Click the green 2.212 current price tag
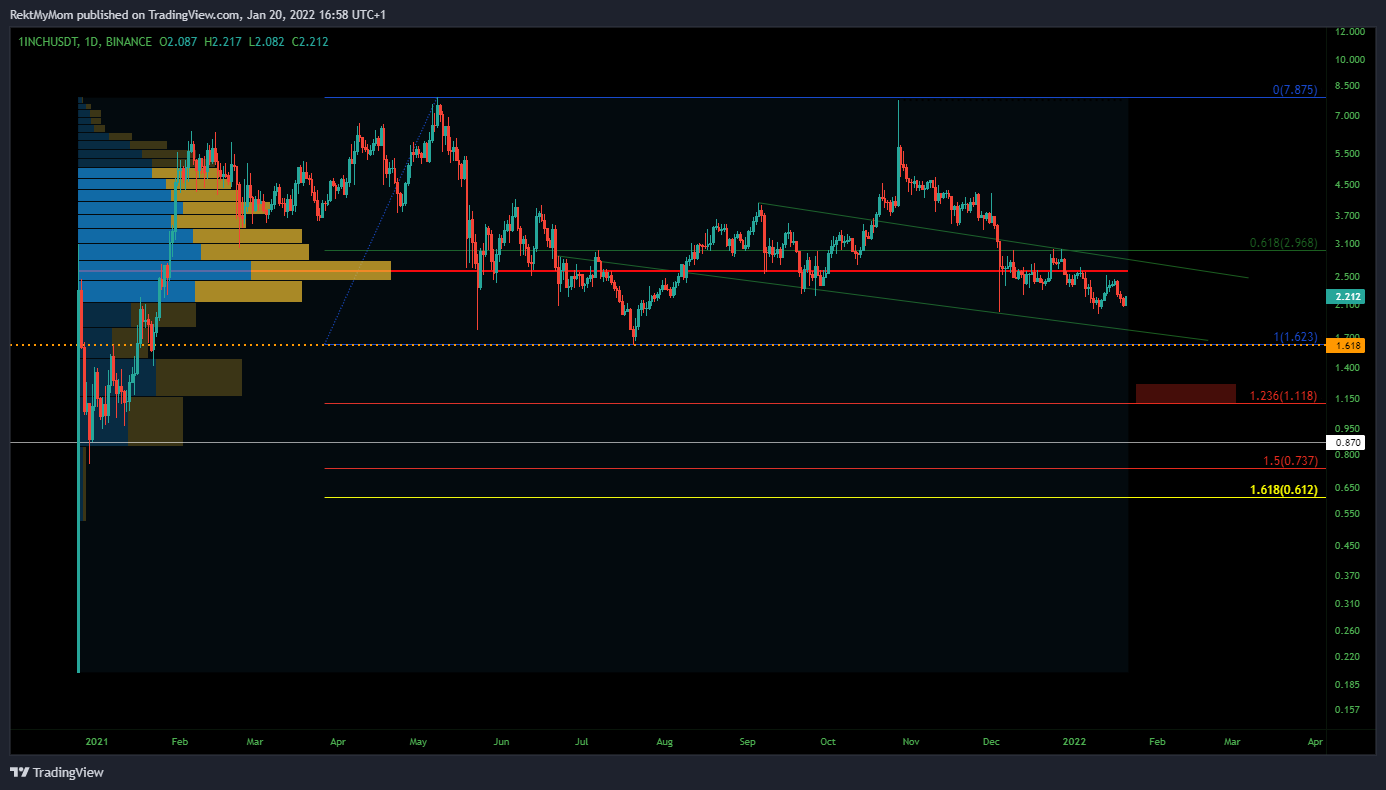Image resolution: width=1386 pixels, height=790 pixels. point(1344,297)
